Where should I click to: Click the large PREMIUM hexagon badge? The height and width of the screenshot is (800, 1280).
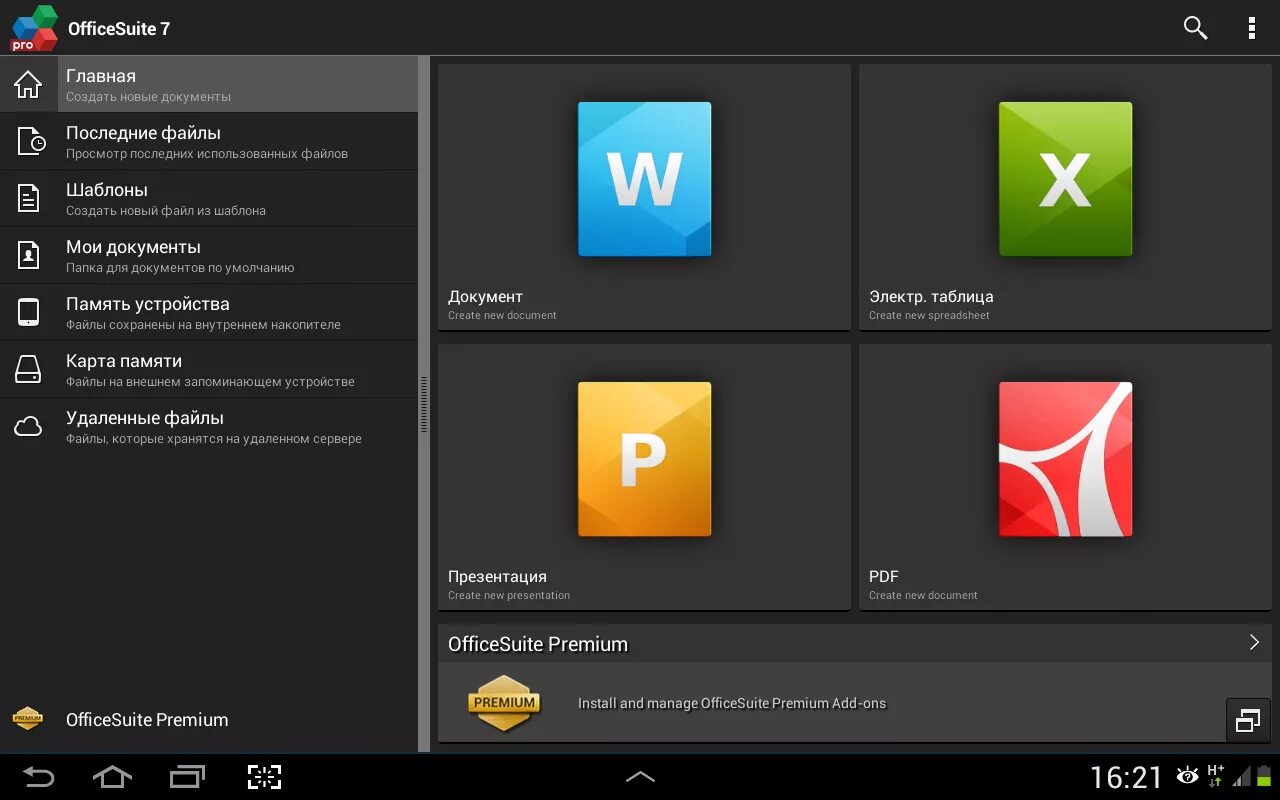(x=504, y=703)
